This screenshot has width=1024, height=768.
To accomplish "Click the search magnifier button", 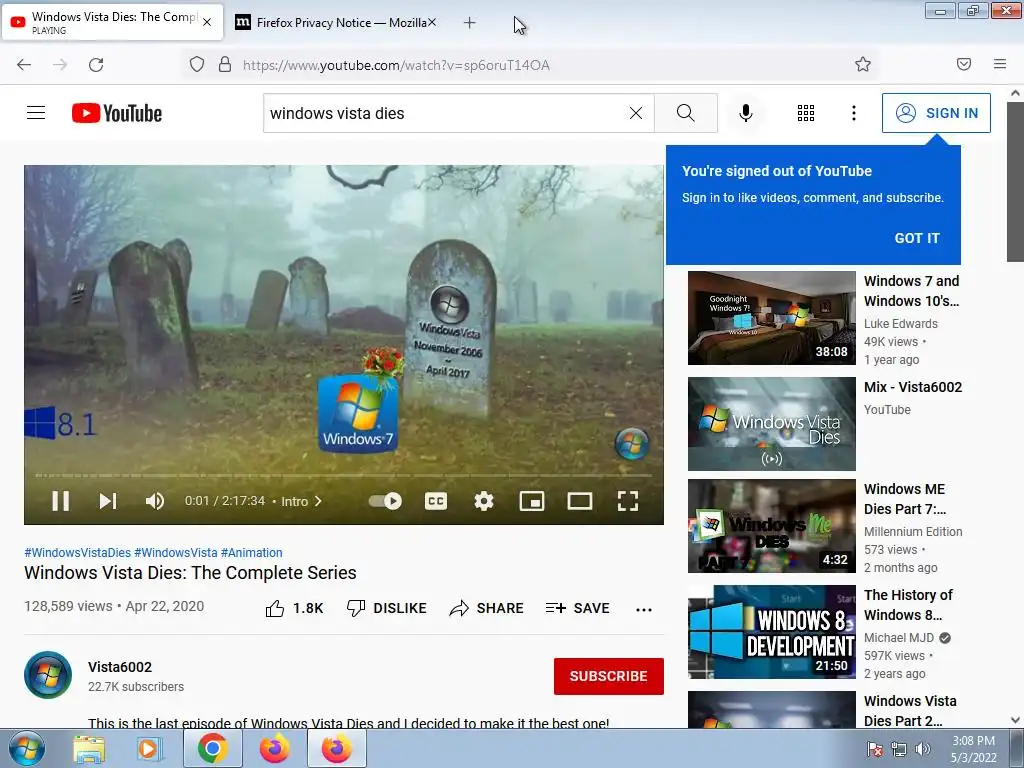I will point(686,113).
